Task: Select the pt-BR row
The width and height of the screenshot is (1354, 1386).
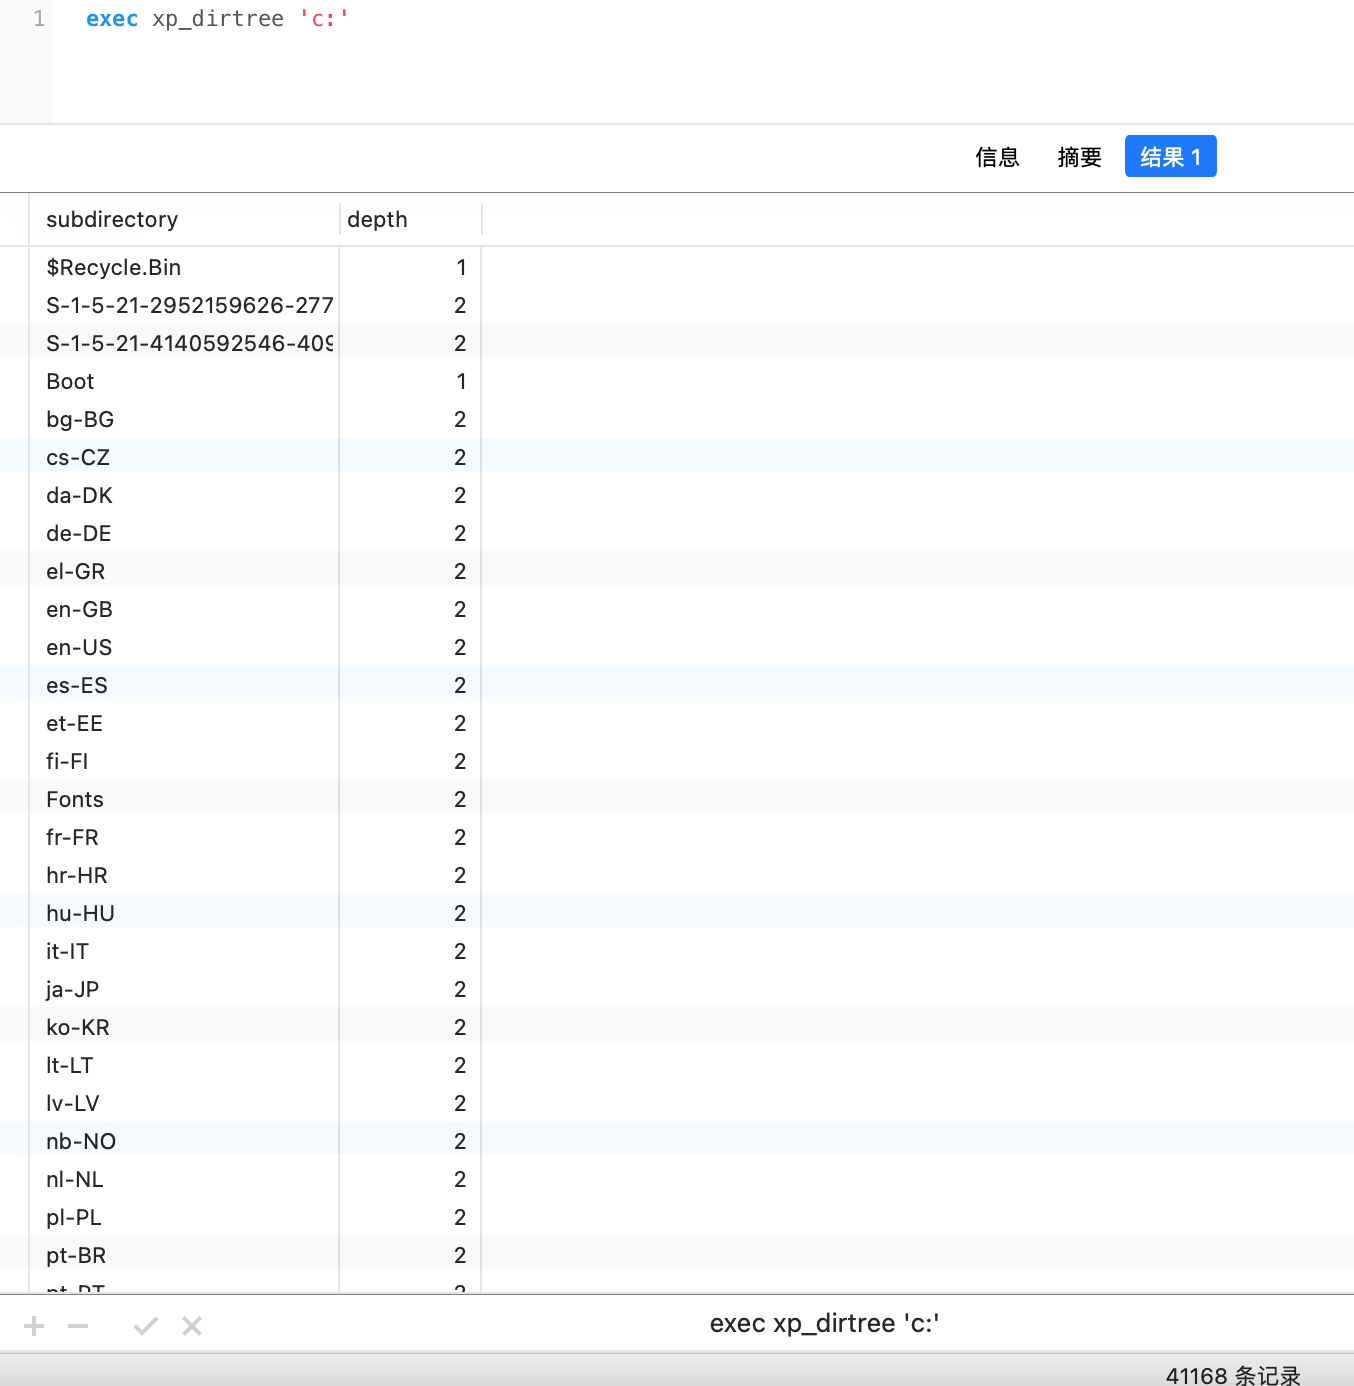Action: [x=76, y=1256]
